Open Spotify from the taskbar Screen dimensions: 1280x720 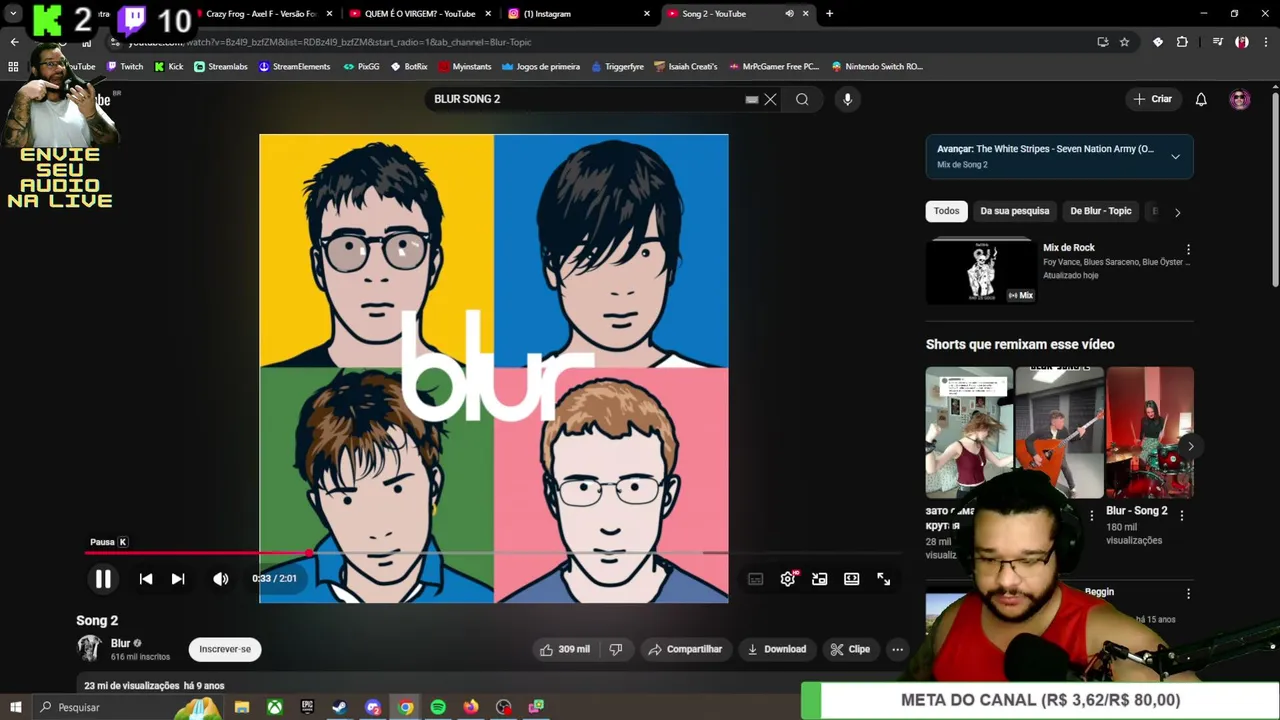point(438,707)
